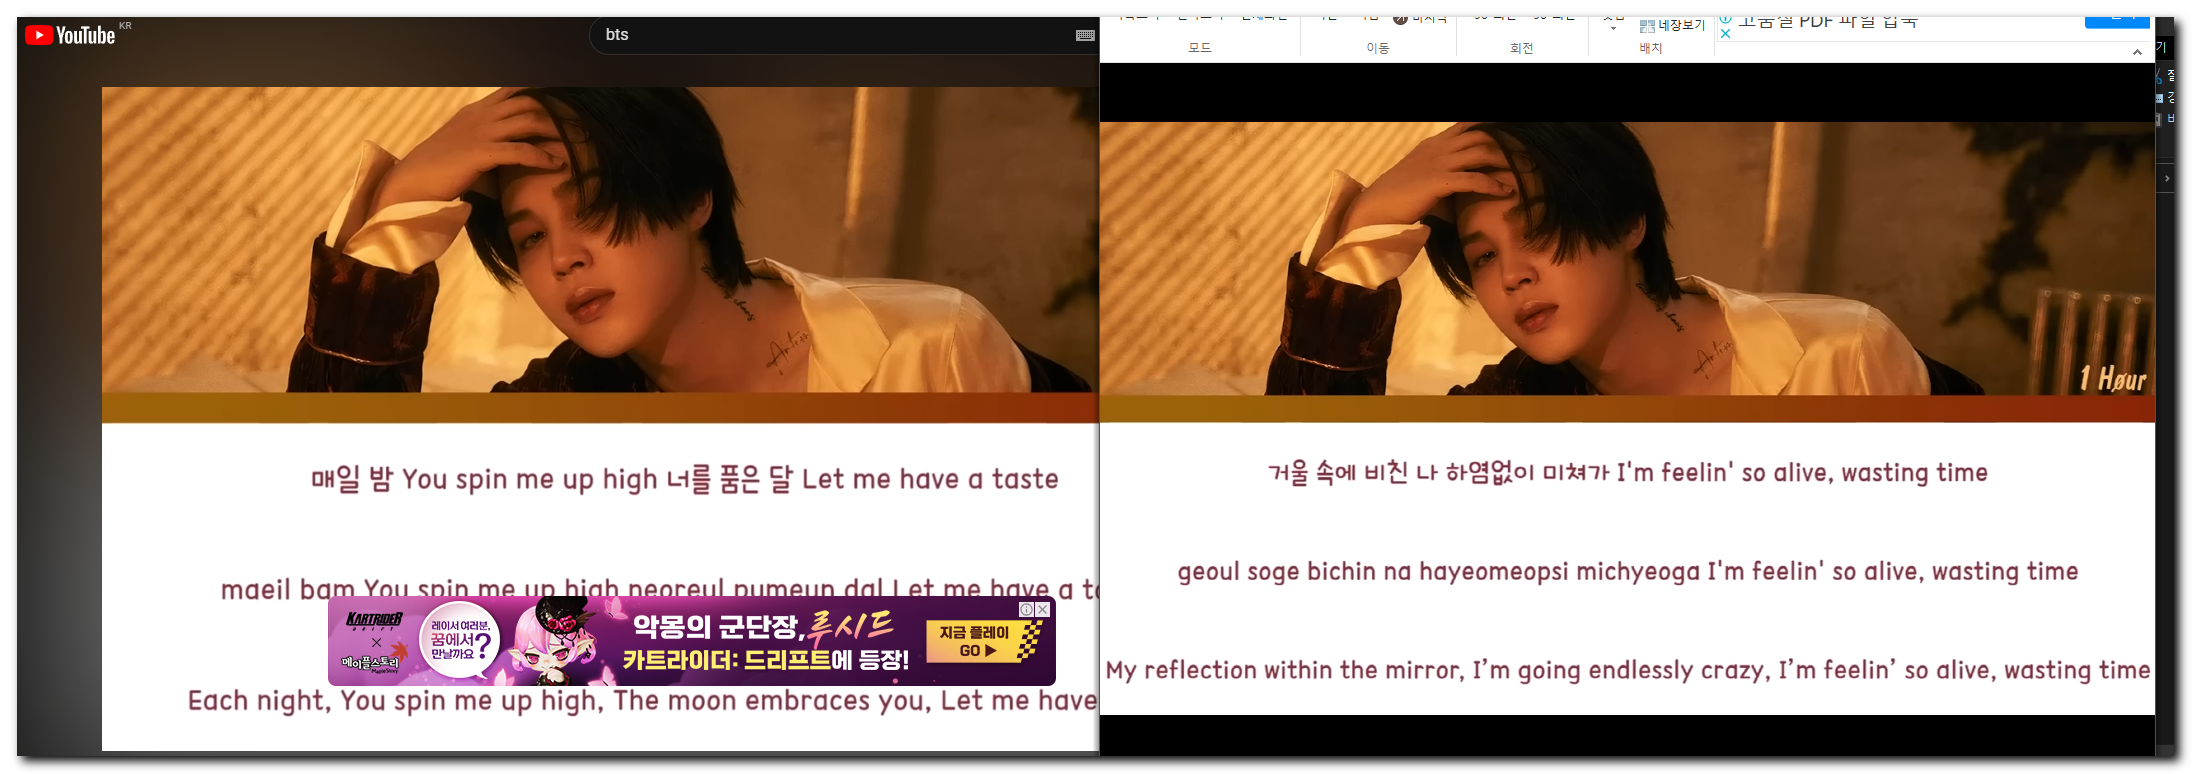Open the ad info icon on KartRider banner

click(1026, 609)
